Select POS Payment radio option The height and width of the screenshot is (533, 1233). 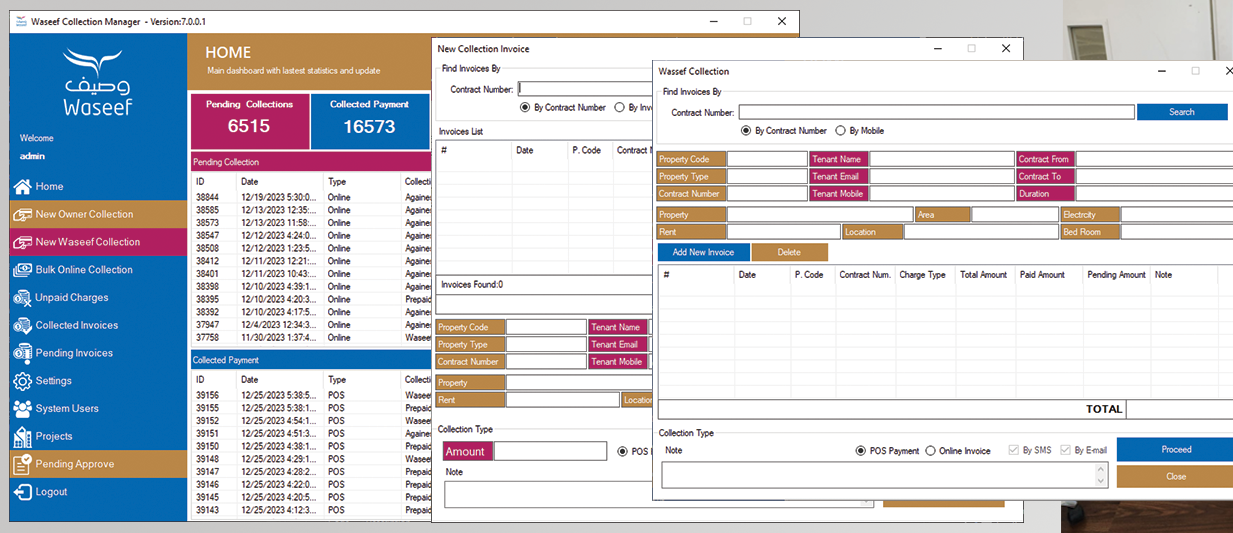coord(861,451)
